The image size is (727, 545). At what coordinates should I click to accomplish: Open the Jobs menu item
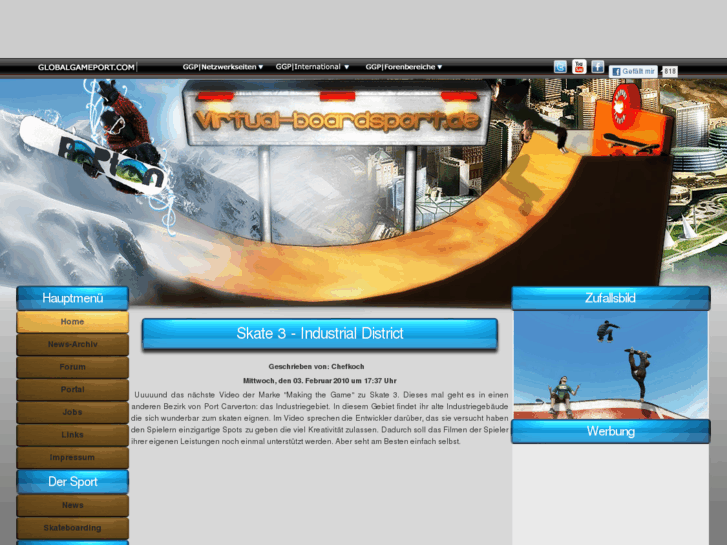coord(72,412)
